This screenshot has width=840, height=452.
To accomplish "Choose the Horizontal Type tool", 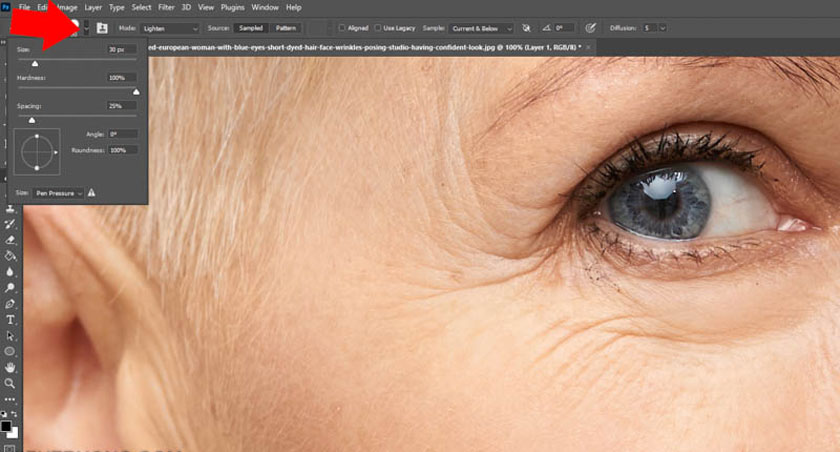I will click(11, 320).
